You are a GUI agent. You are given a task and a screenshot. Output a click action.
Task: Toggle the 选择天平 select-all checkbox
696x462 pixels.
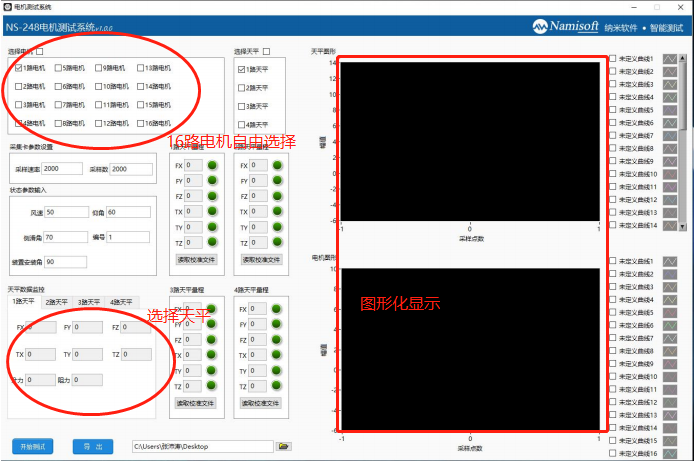click(x=267, y=51)
